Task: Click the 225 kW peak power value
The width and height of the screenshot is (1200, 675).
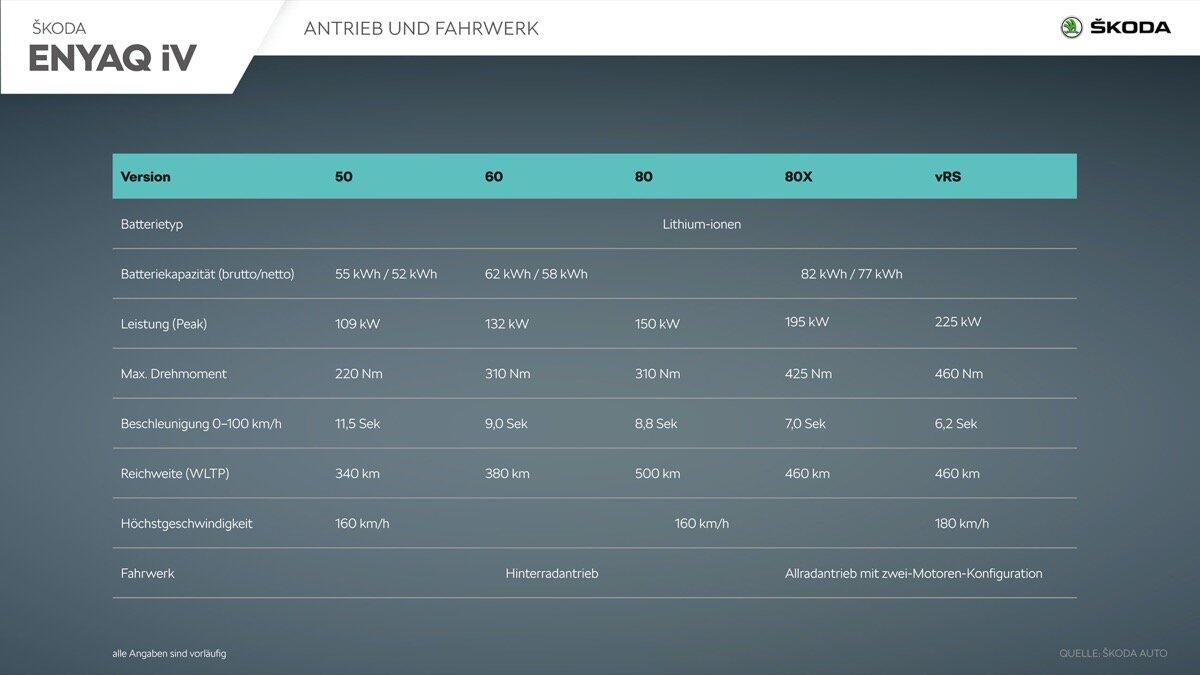Action: point(957,322)
